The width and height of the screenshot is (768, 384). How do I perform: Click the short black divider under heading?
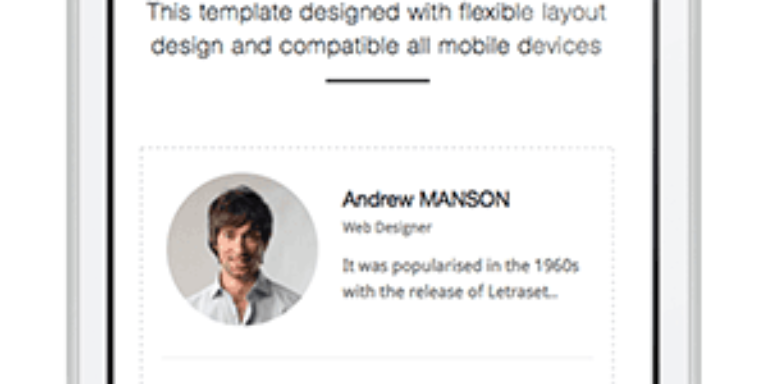tap(378, 81)
